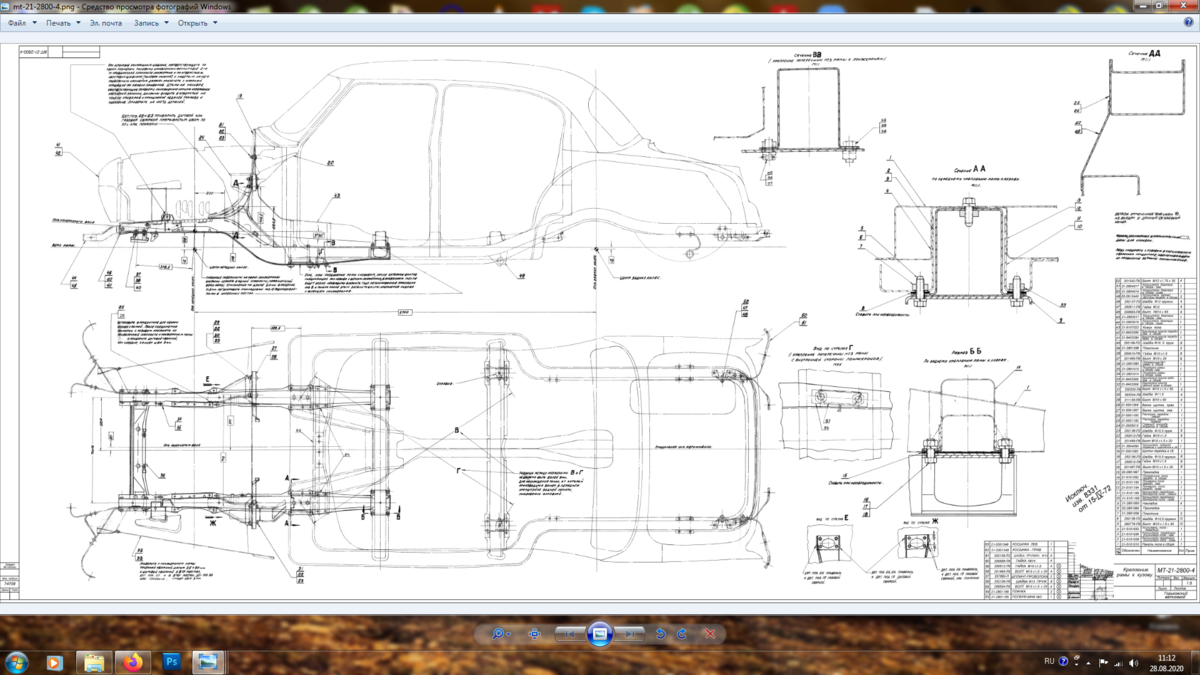The image size is (1200, 675).
Task: Rotate image clockwise
Action: click(682, 634)
